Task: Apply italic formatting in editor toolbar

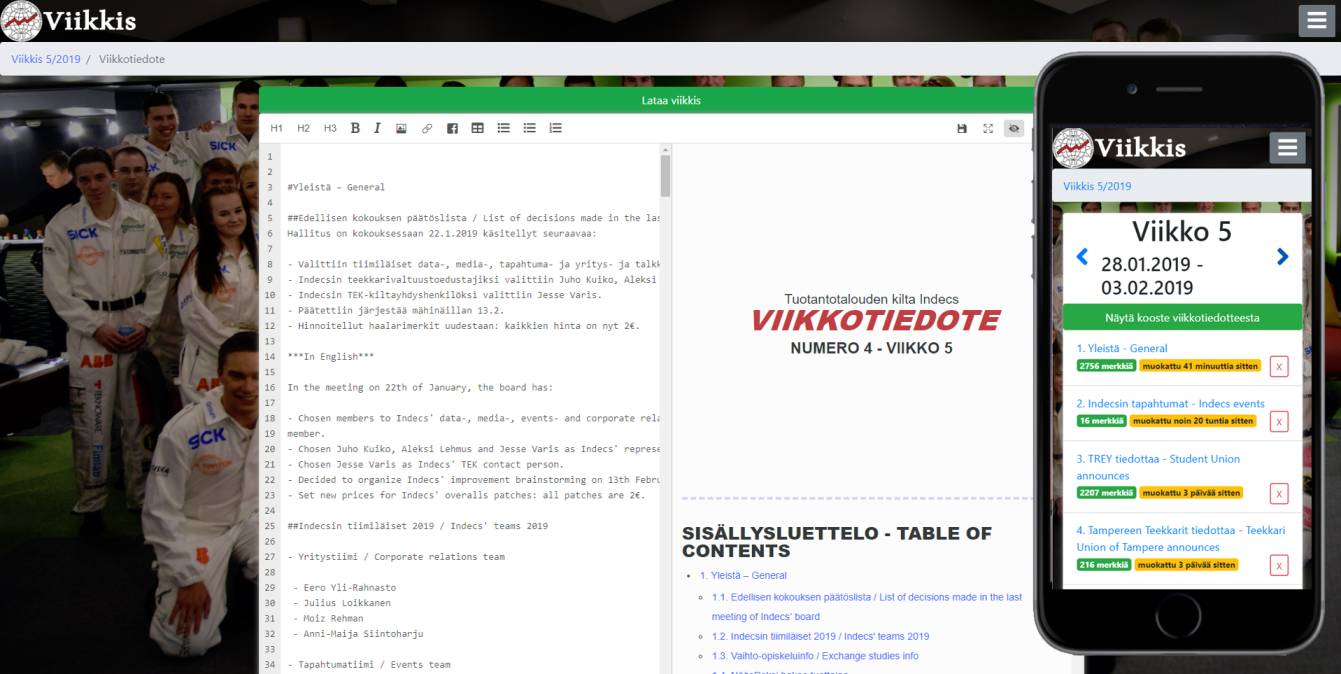Action: [x=377, y=128]
